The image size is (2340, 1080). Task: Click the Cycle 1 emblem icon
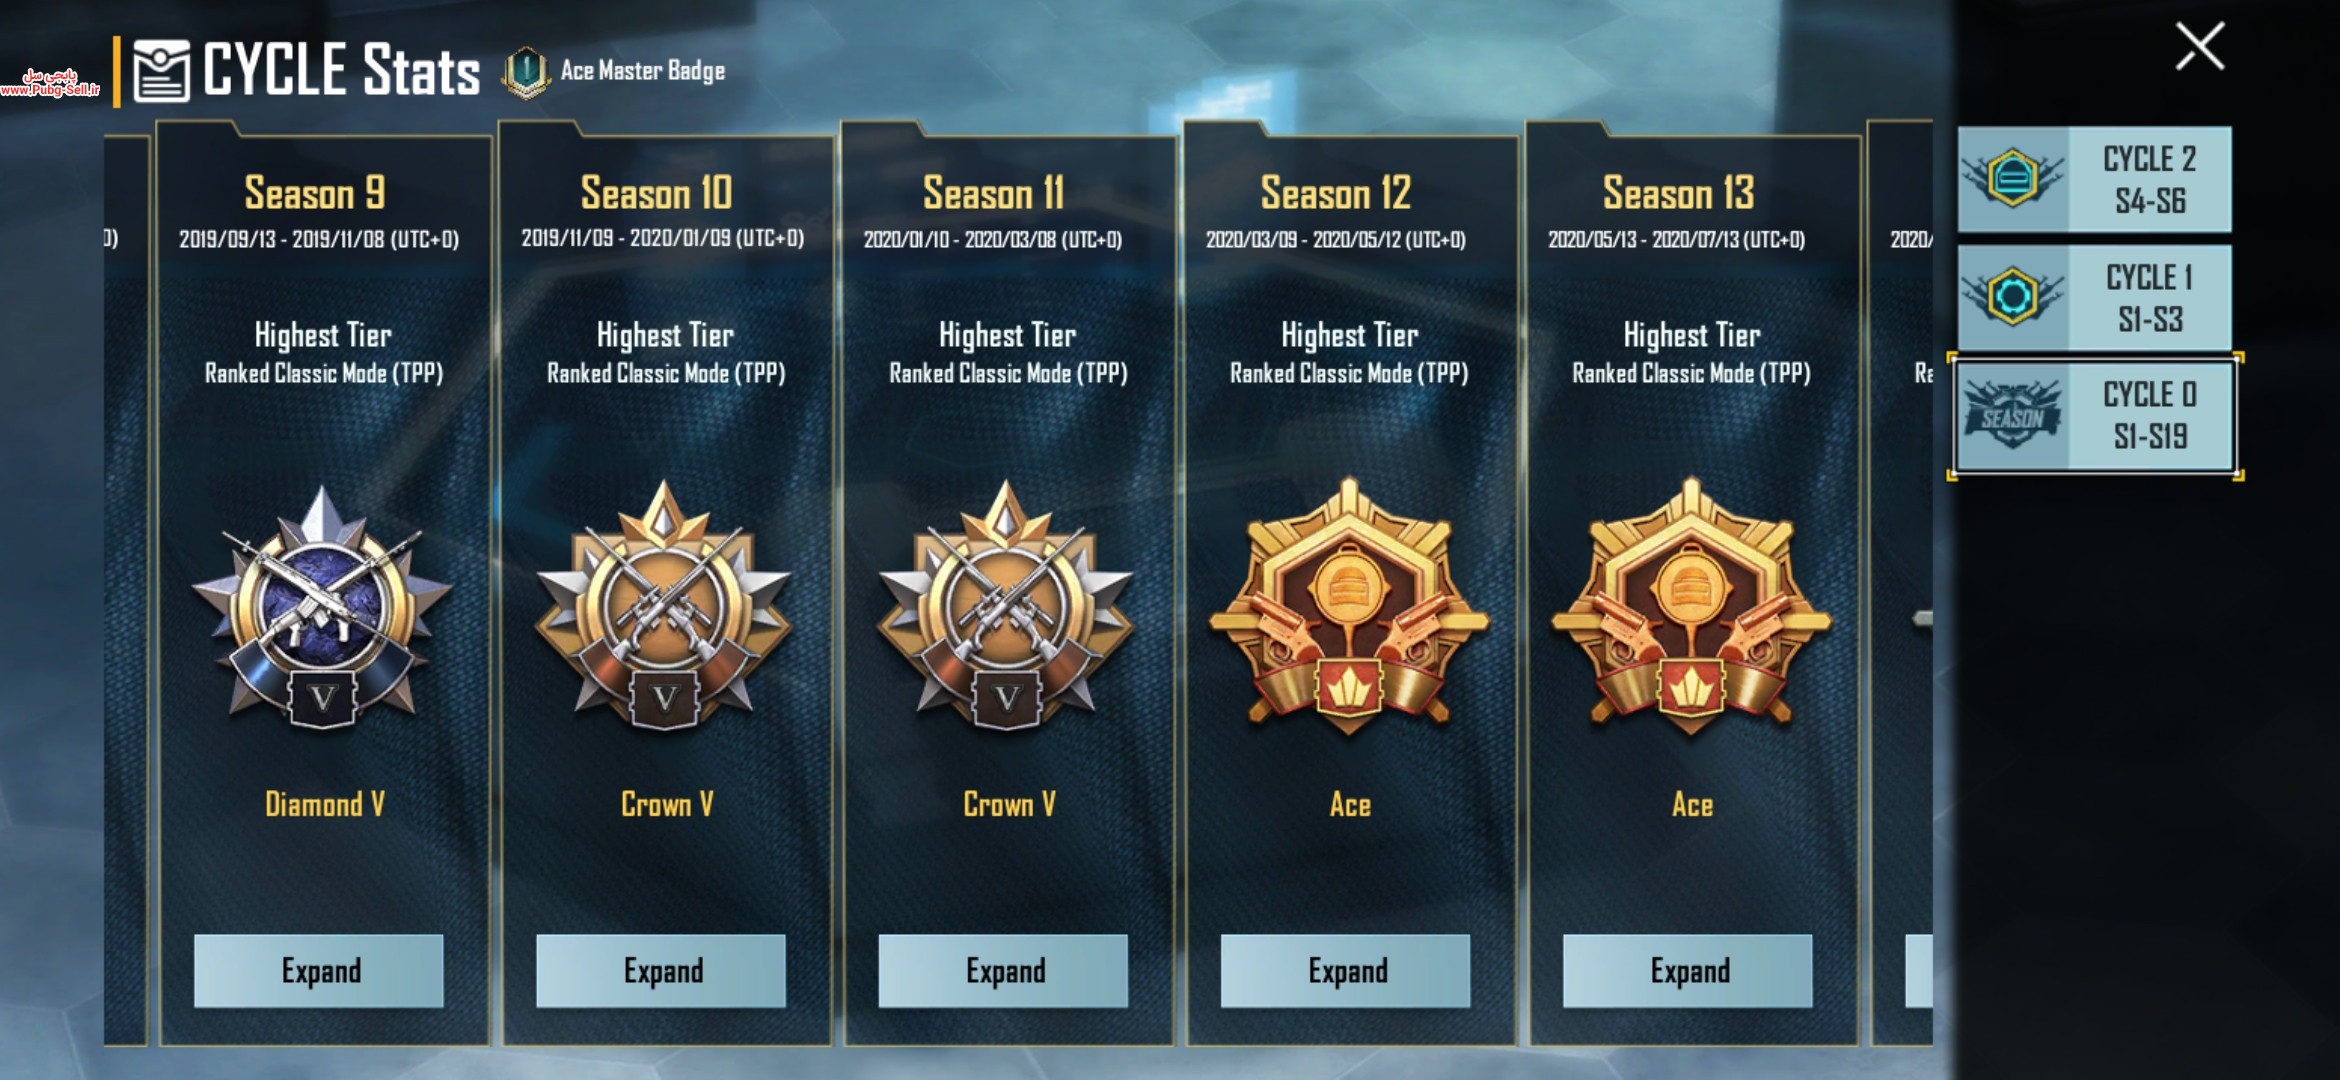click(2012, 297)
